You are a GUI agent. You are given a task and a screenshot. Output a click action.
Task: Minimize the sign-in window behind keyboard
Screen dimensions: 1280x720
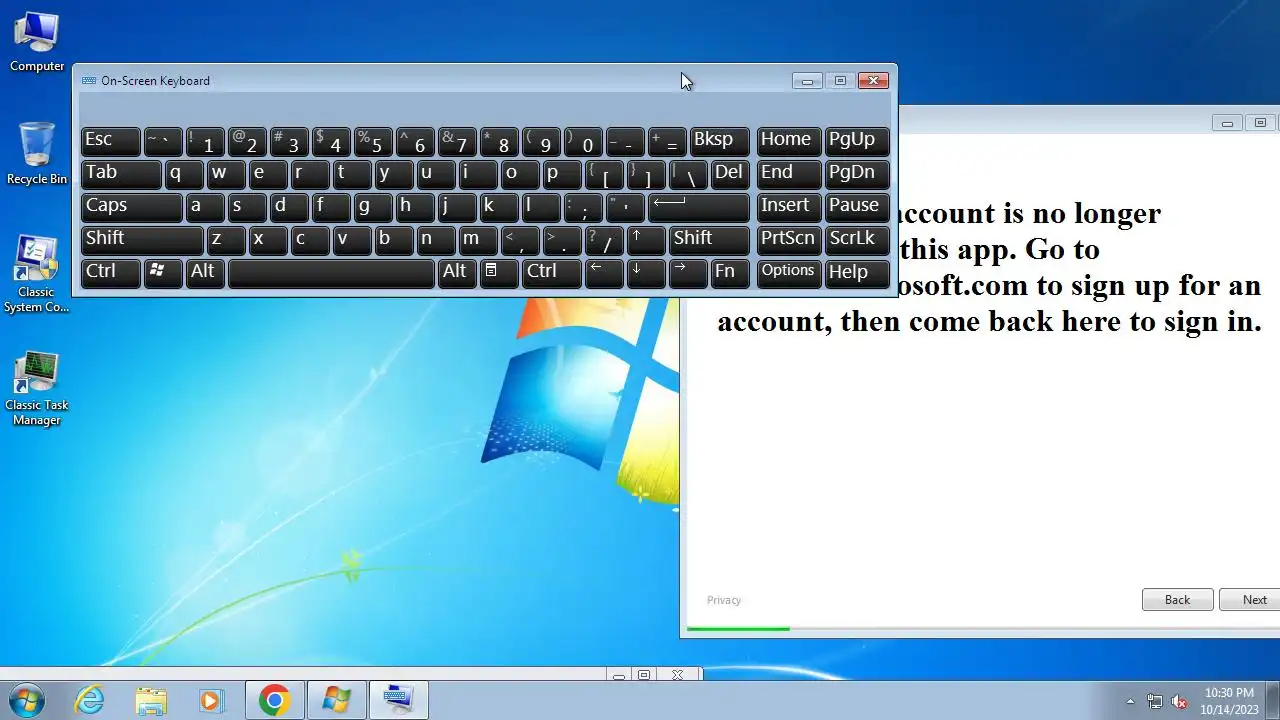pos(1227,123)
